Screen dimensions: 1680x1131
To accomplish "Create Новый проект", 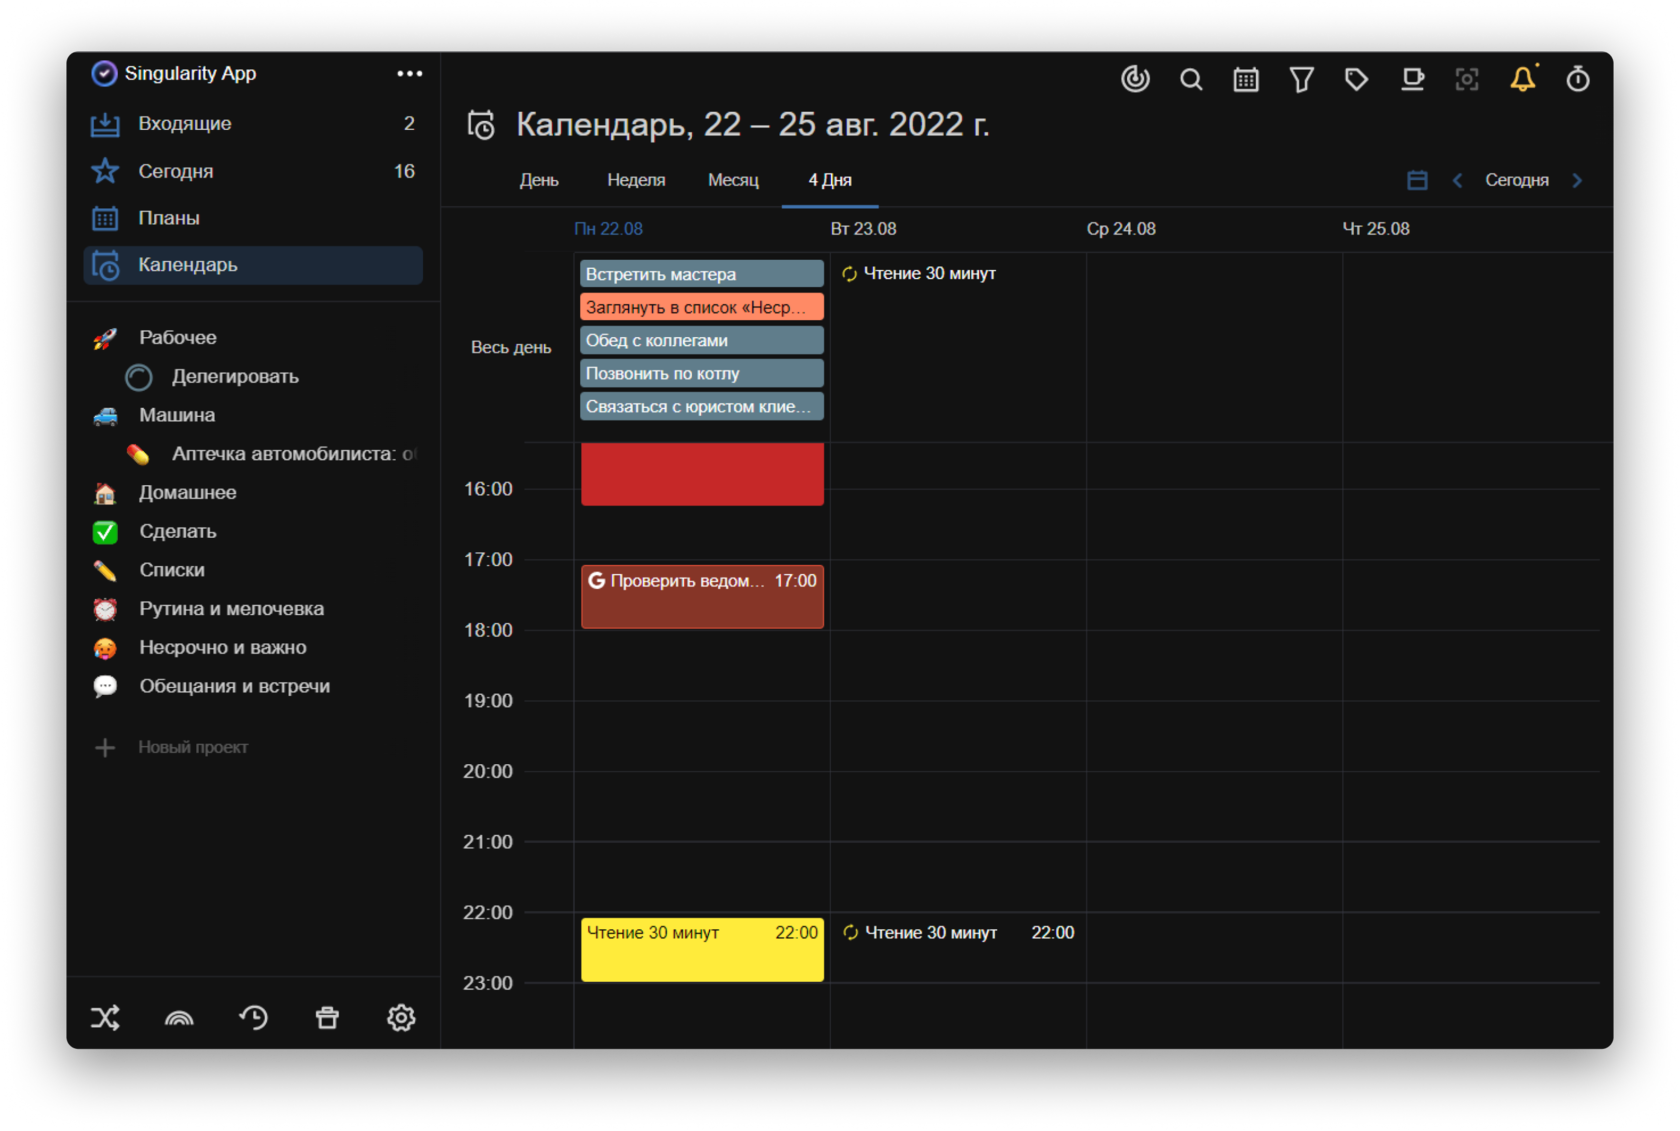I will click(x=193, y=747).
